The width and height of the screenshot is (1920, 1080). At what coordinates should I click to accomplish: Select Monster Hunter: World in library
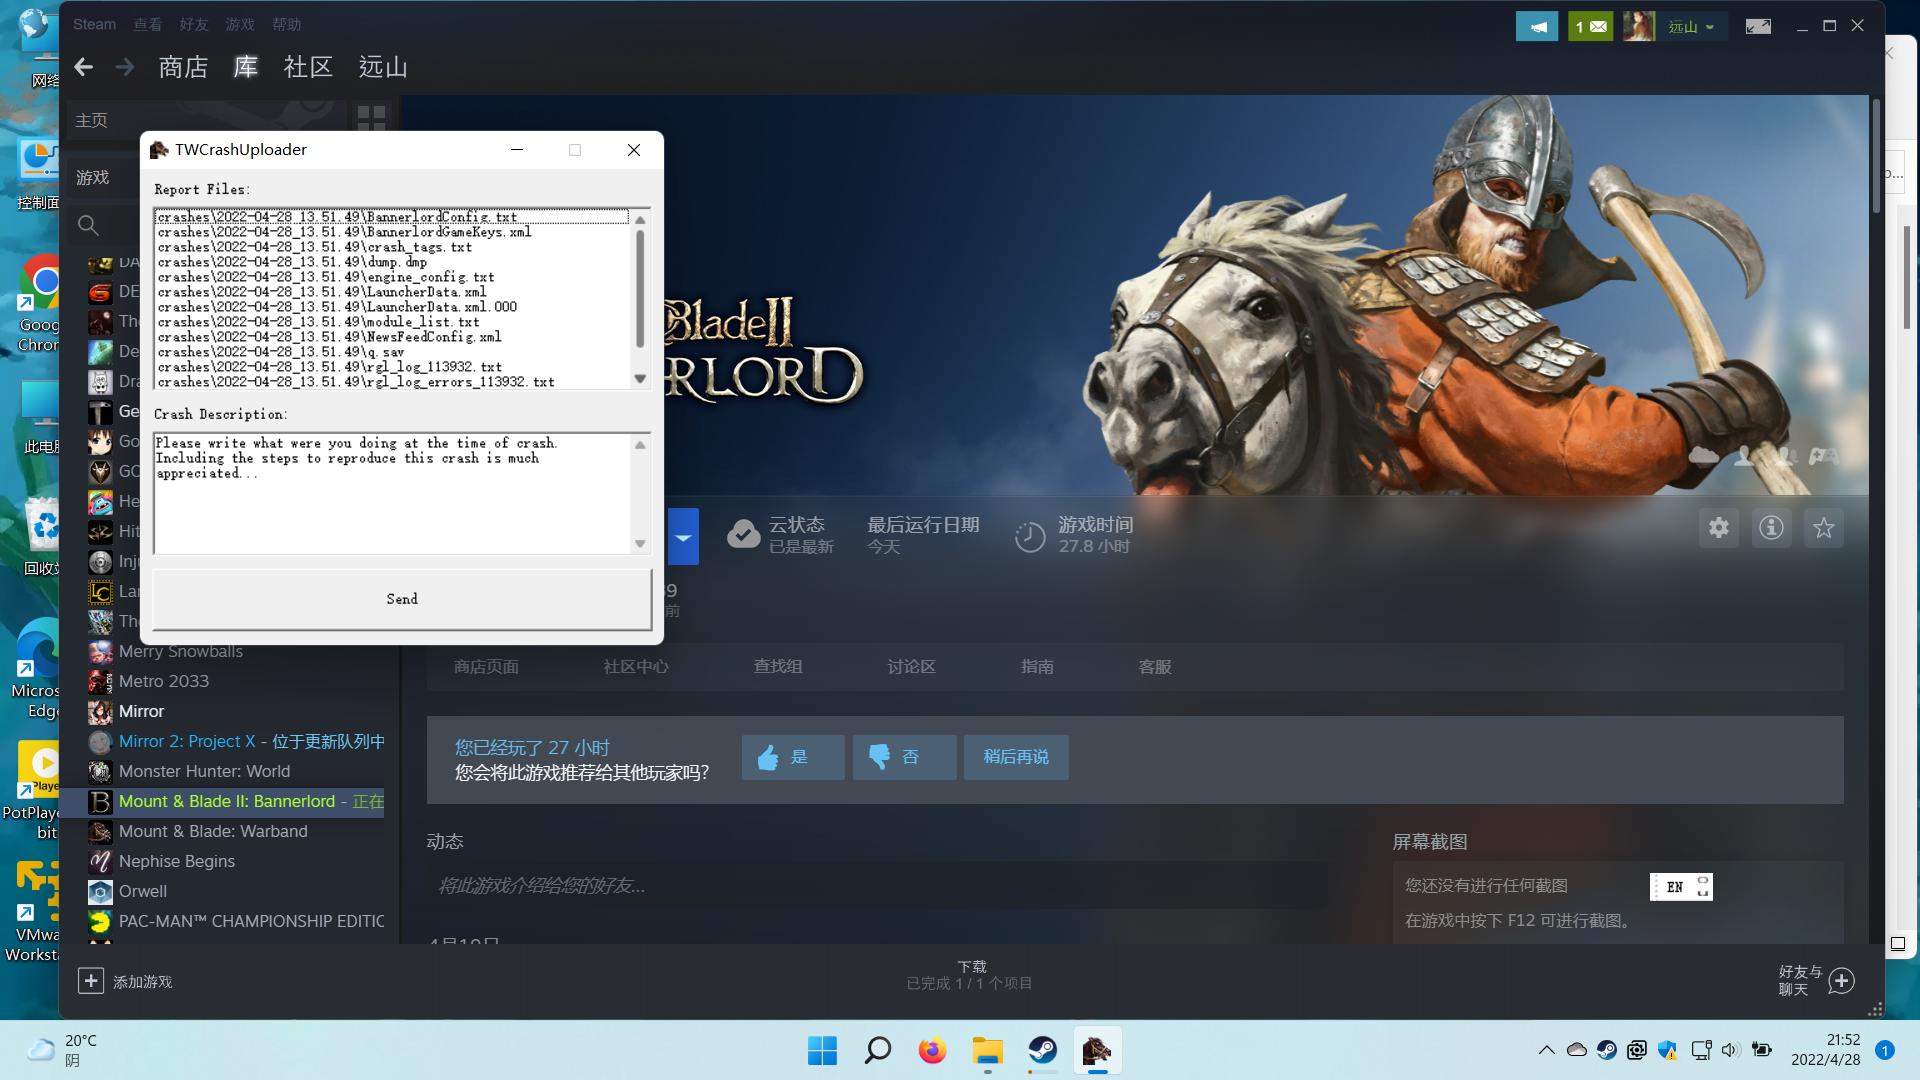[x=204, y=772]
